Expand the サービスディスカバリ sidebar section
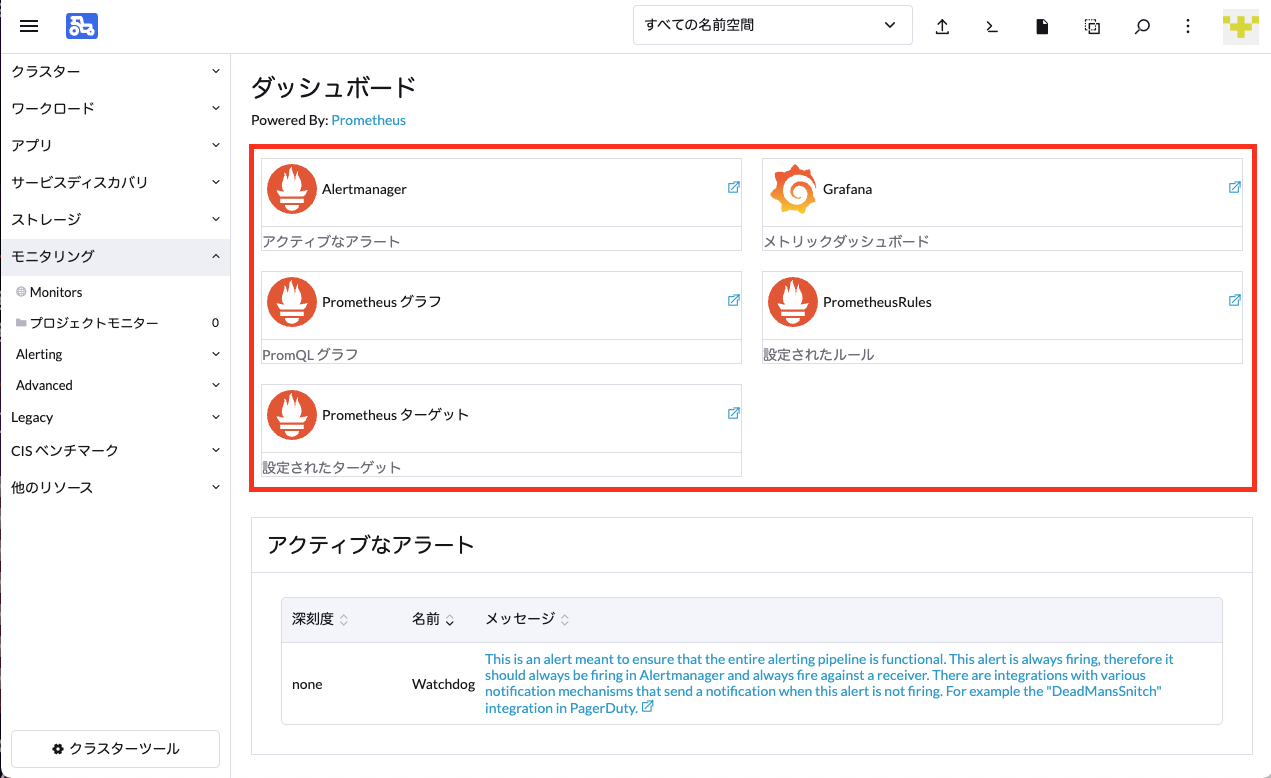Screen dimensions: 1271x778 coord(115,182)
